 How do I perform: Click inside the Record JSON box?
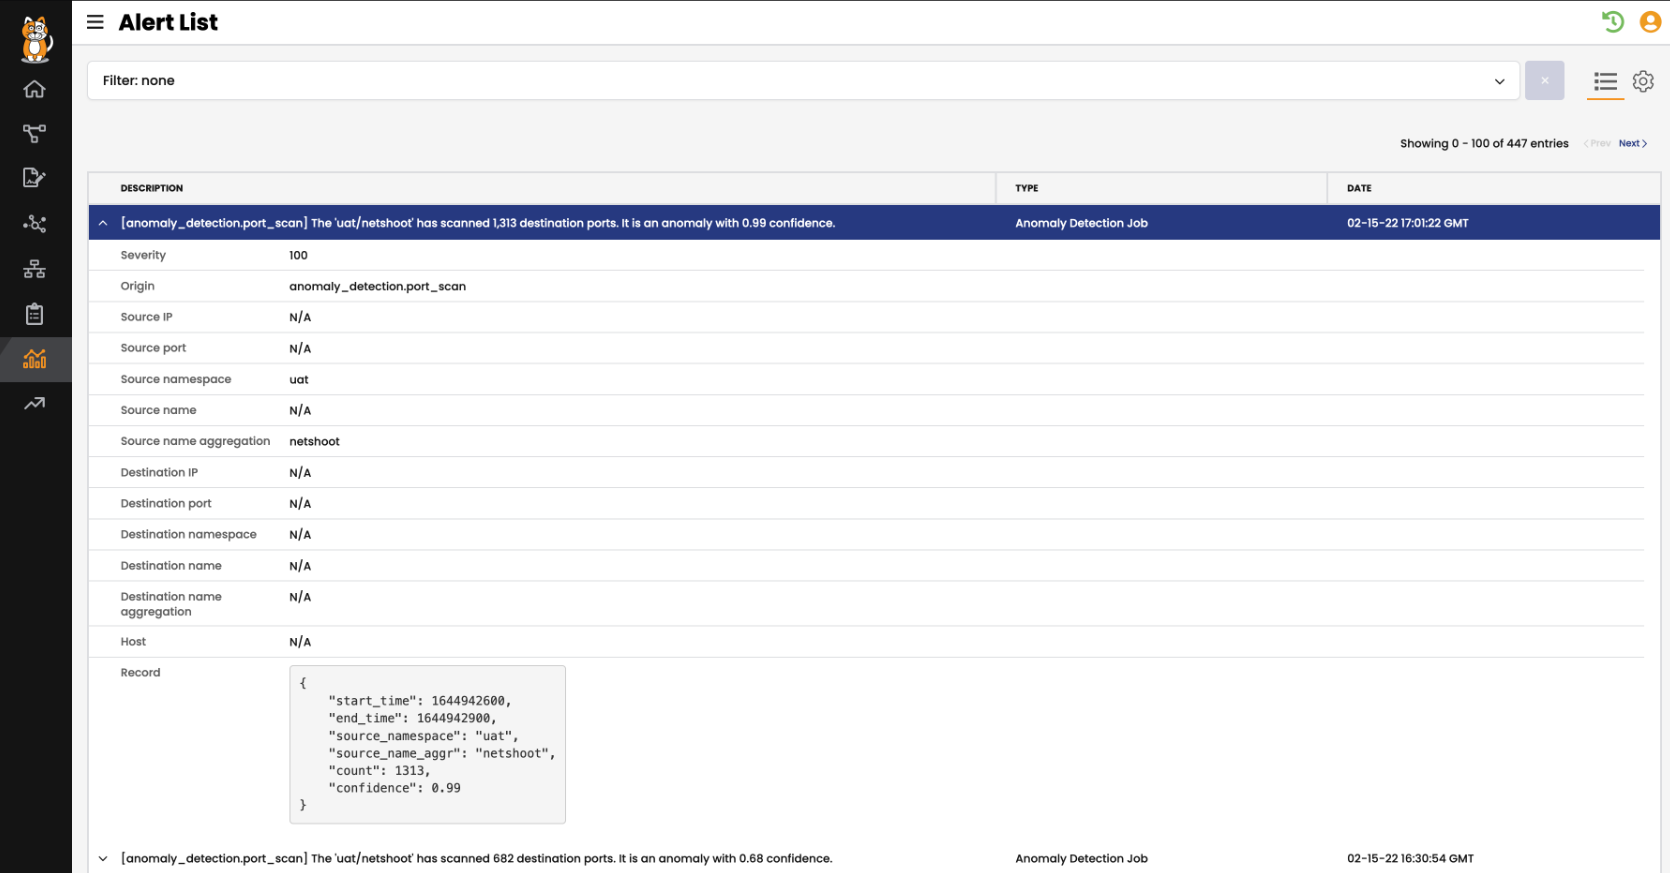427,744
